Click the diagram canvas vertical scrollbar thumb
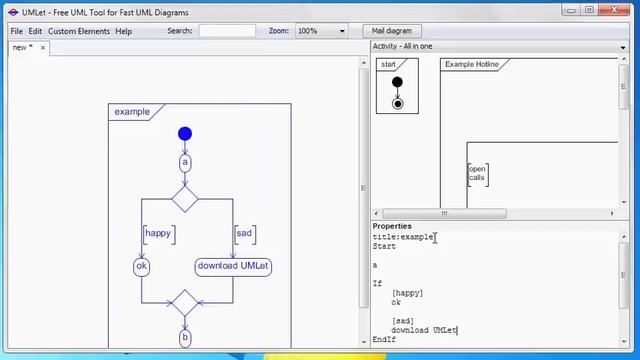The height and width of the screenshot is (360, 640). 363,188
